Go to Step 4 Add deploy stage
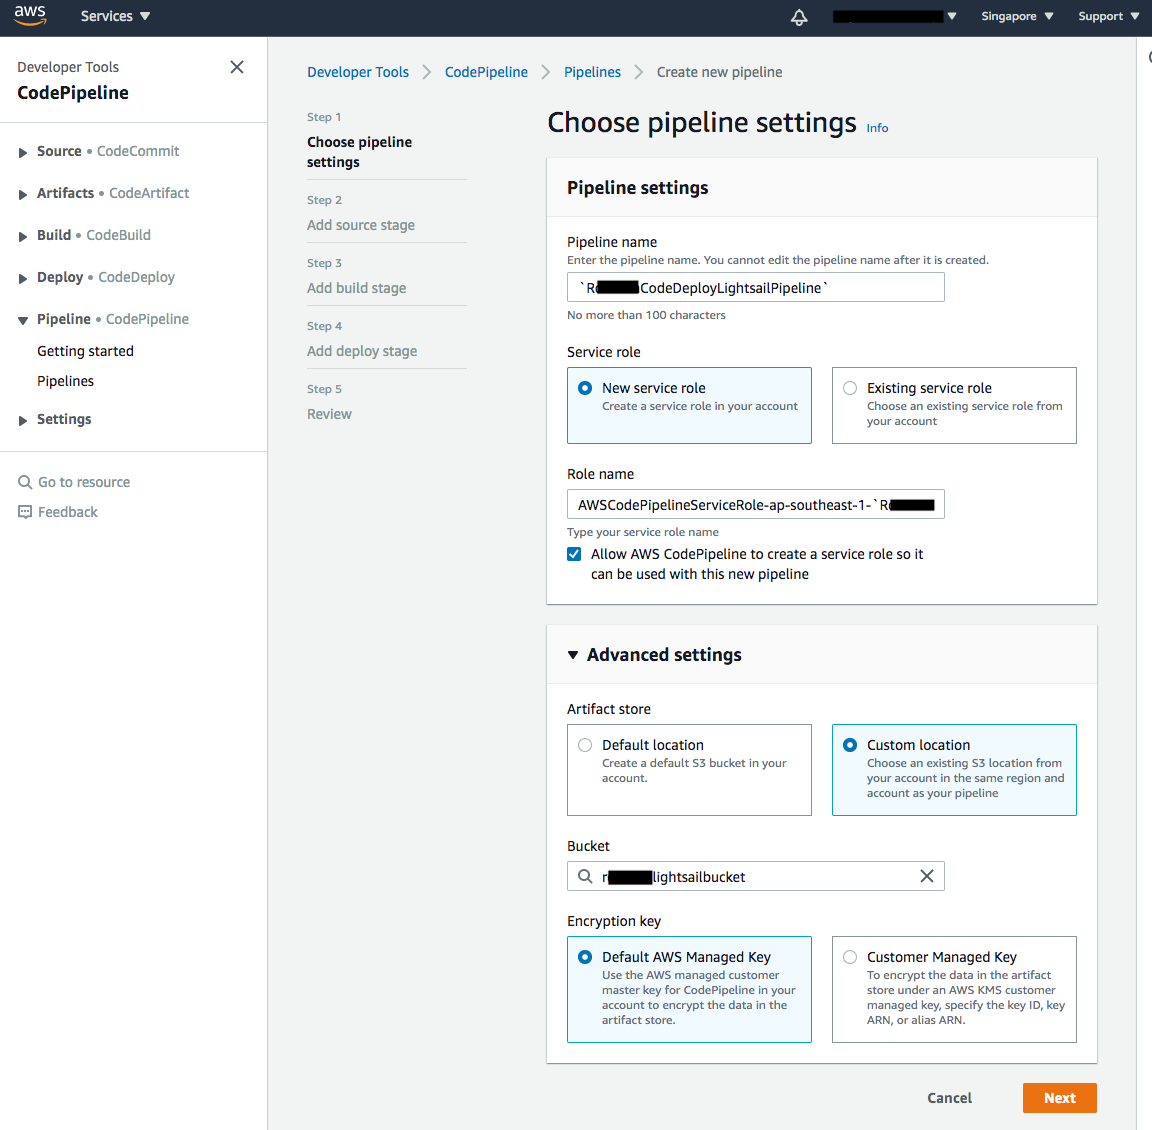Viewport: 1152px width, 1130px height. pyautogui.click(x=361, y=351)
